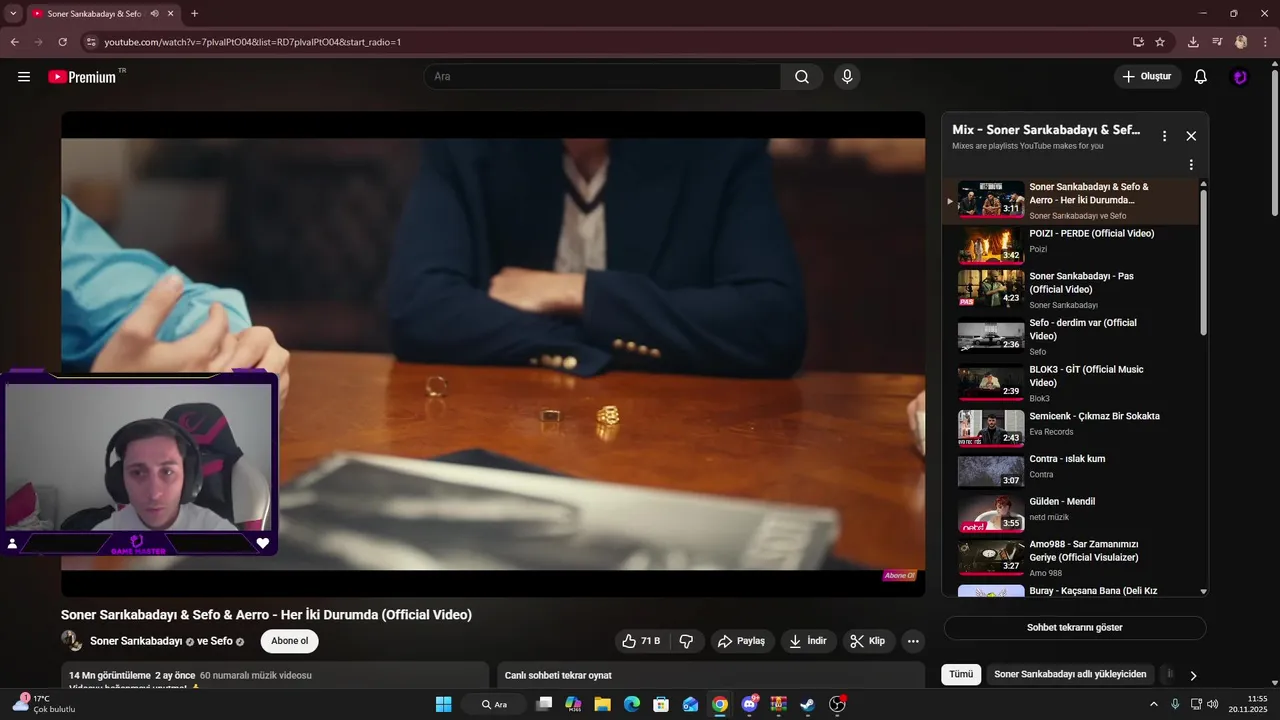
Task: Open the Windows Start menu
Action: (x=443, y=704)
